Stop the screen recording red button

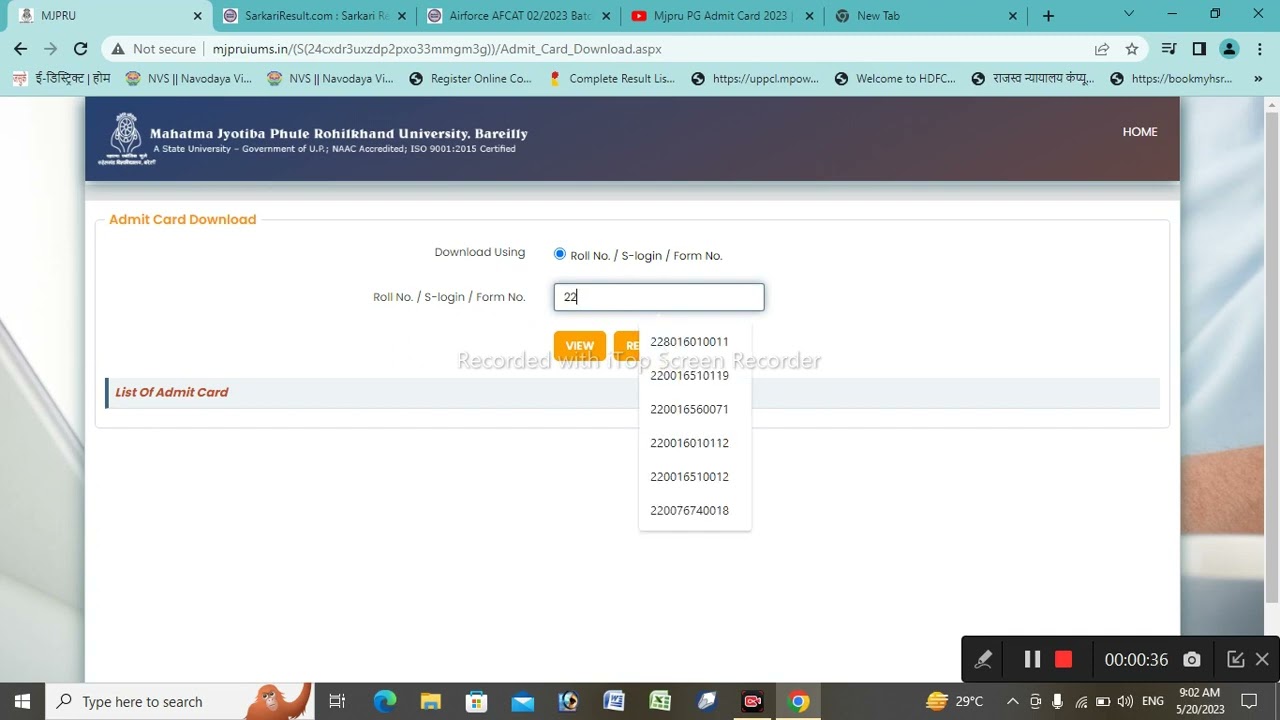(1064, 659)
